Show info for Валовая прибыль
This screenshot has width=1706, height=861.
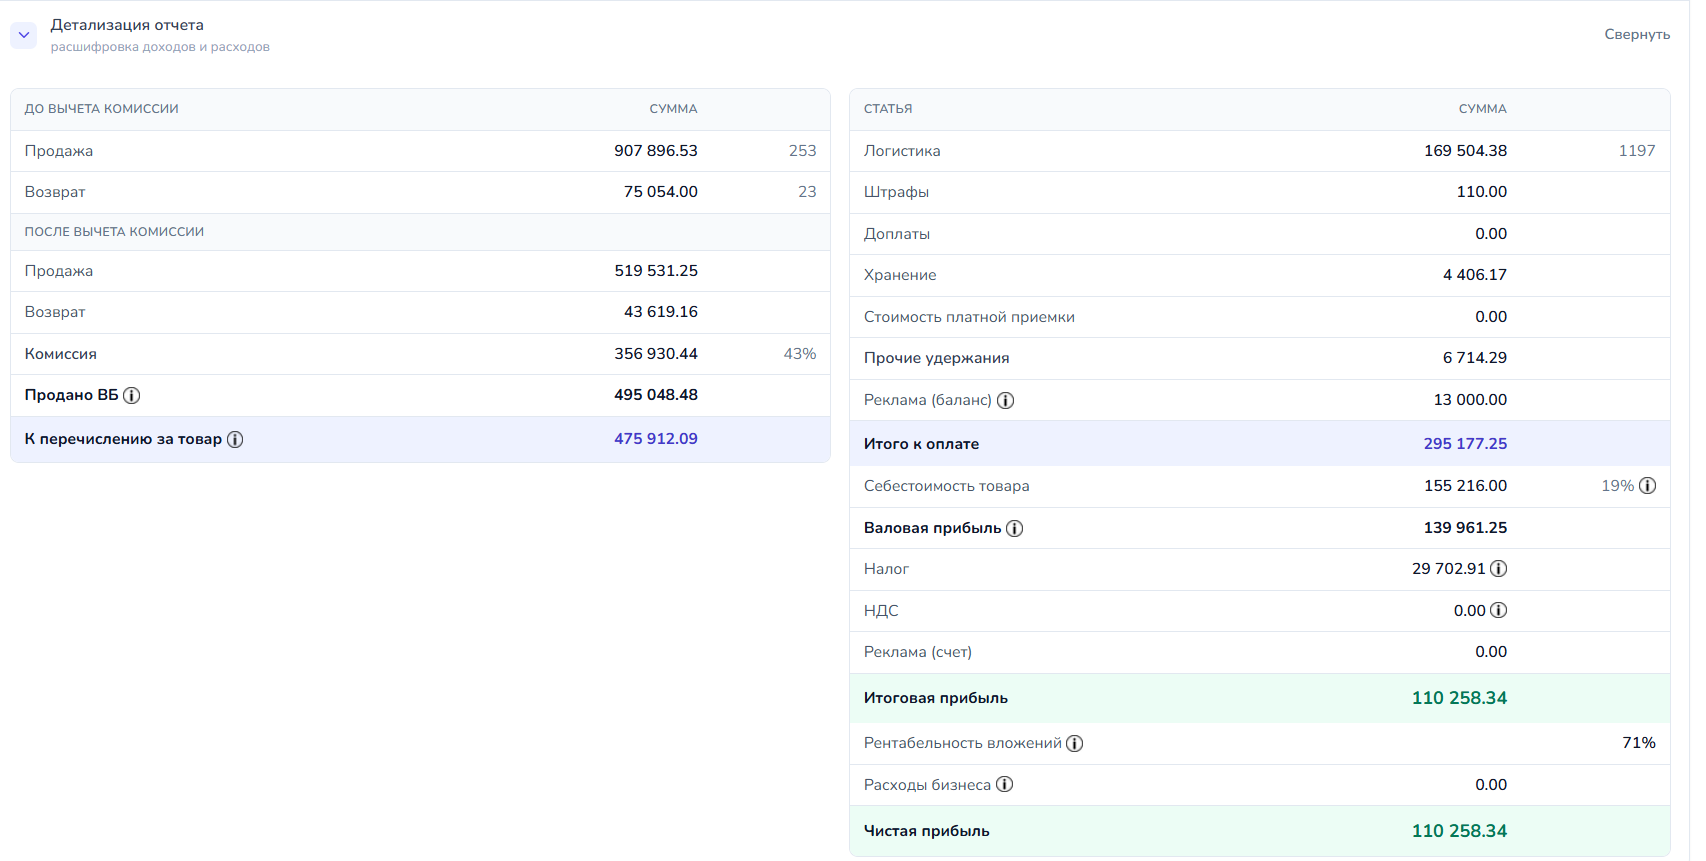pyautogui.click(x=1014, y=528)
